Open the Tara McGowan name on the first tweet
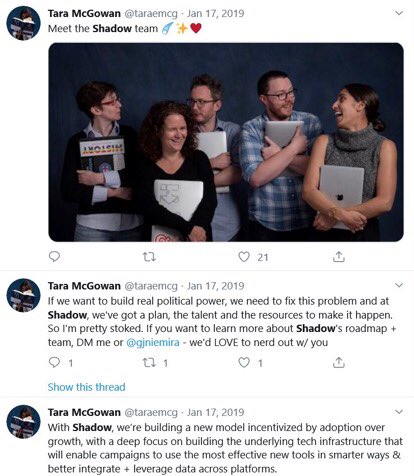The height and width of the screenshot is (476, 414). coord(84,13)
